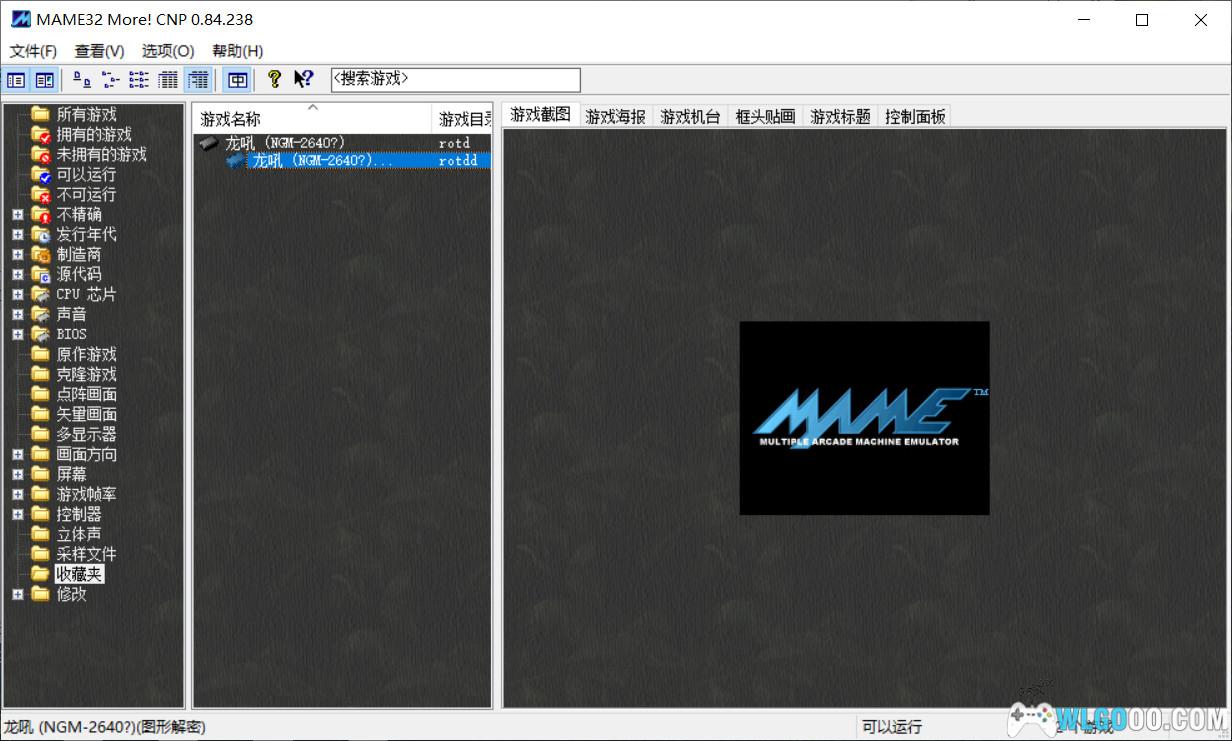Image resolution: width=1232 pixels, height=741 pixels.
Task: Expand the 控制器 tree node
Action: point(17,514)
